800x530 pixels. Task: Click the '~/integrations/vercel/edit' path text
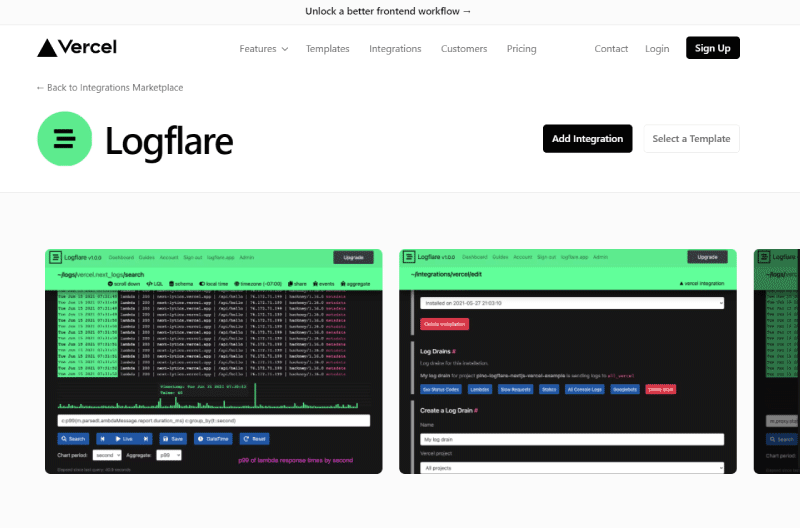[446, 274]
